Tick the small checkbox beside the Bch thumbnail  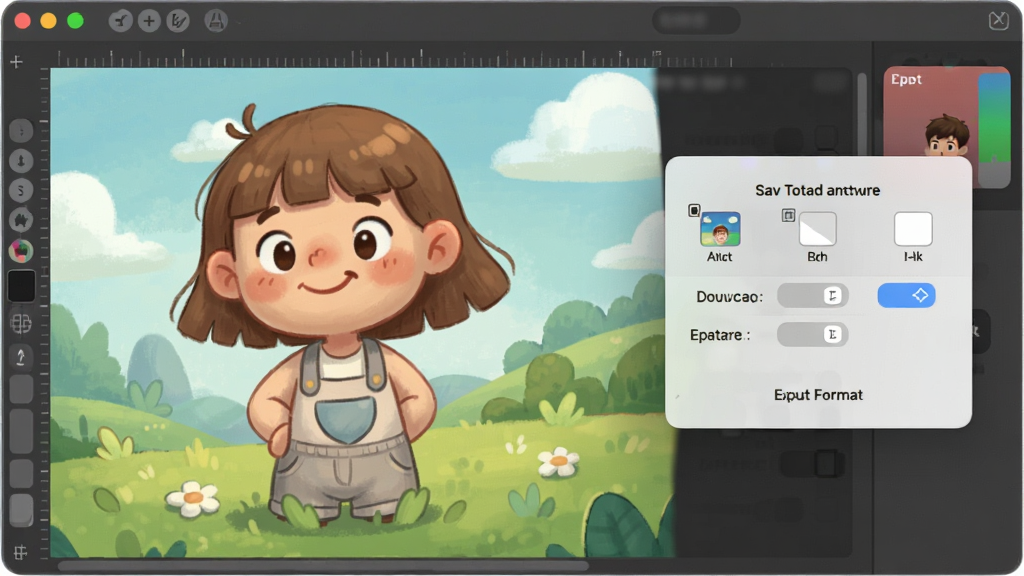pyautogui.click(x=788, y=216)
